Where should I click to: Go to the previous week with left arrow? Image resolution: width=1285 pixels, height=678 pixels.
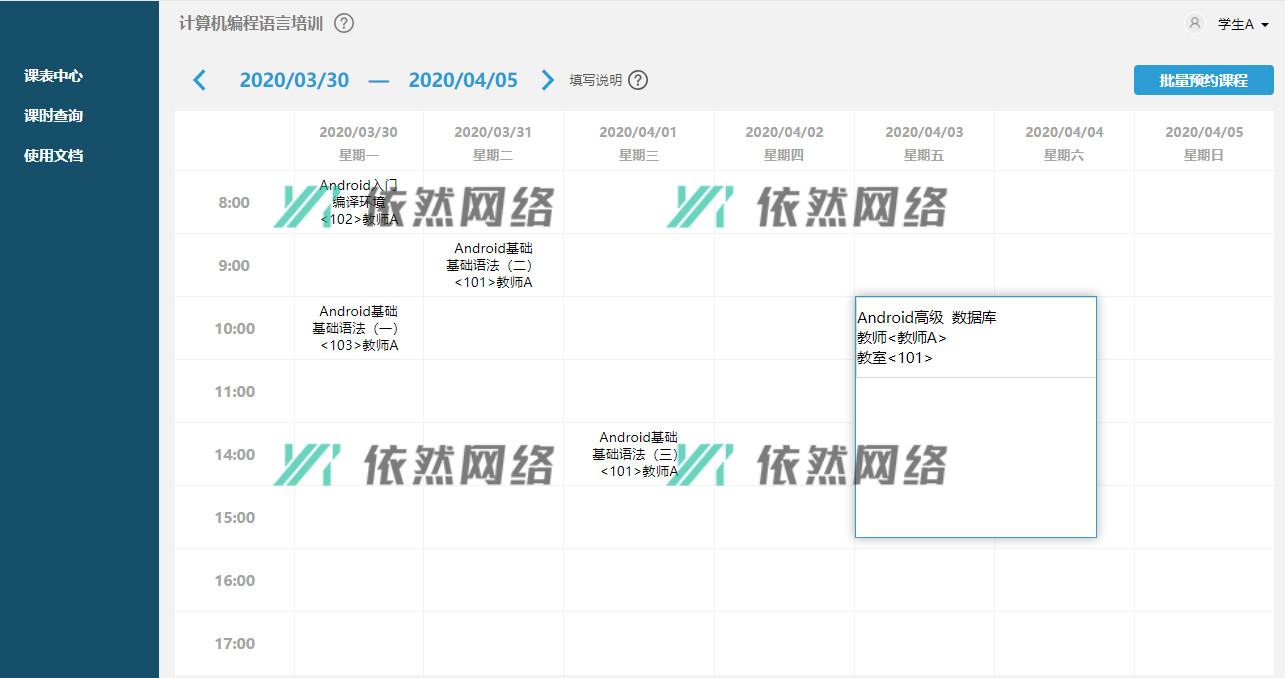pyautogui.click(x=199, y=80)
